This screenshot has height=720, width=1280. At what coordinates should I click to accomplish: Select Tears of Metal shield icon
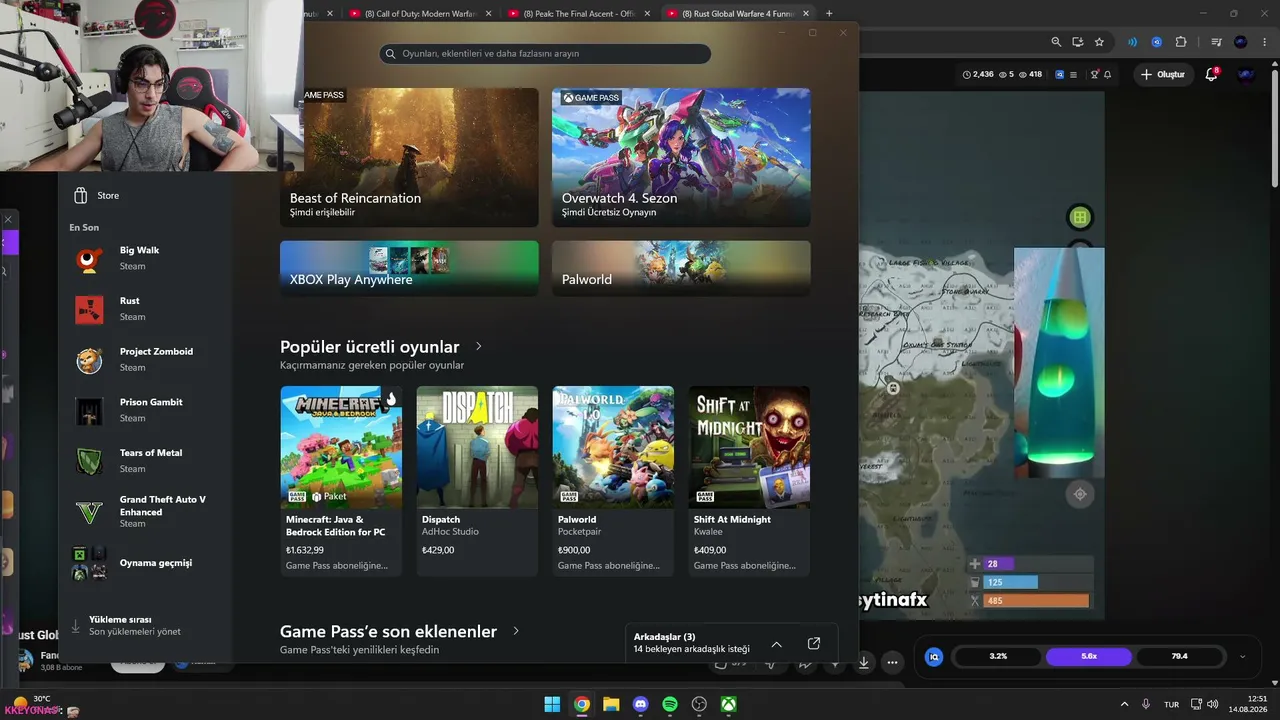click(x=89, y=461)
